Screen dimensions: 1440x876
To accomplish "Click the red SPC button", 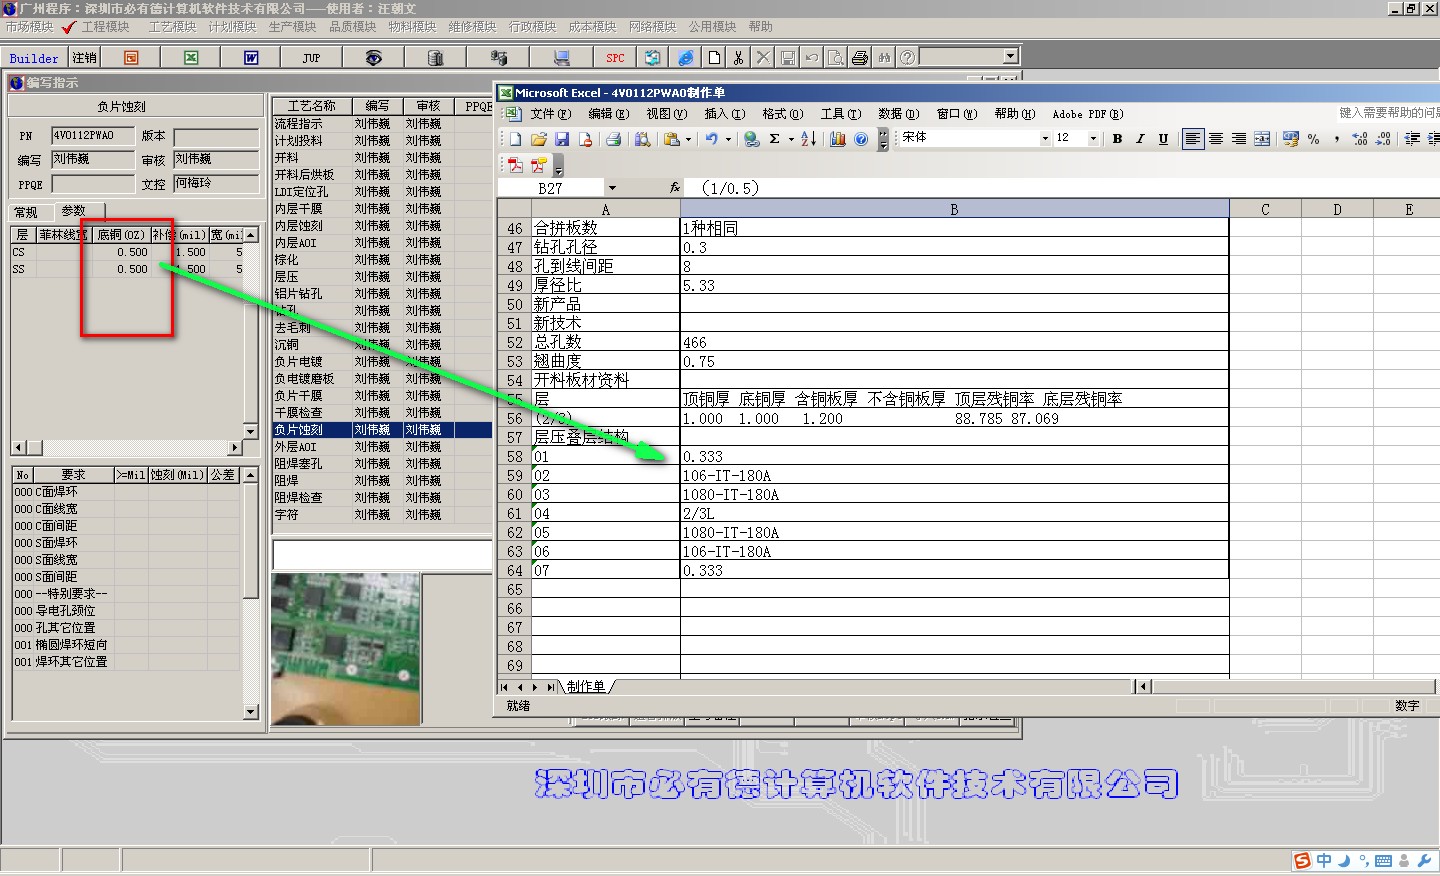I will tap(615, 58).
